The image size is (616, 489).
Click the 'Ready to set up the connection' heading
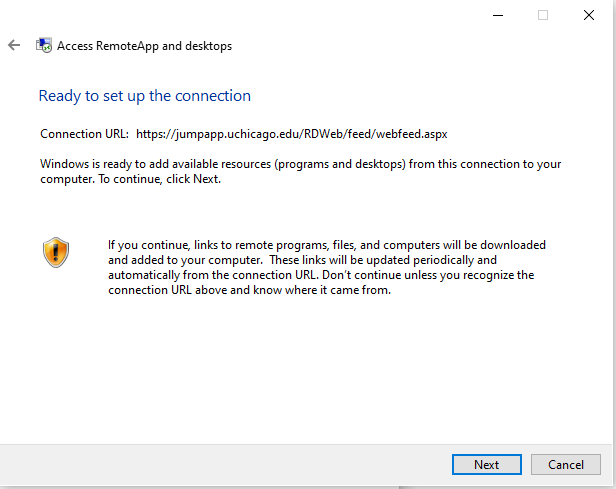click(144, 96)
